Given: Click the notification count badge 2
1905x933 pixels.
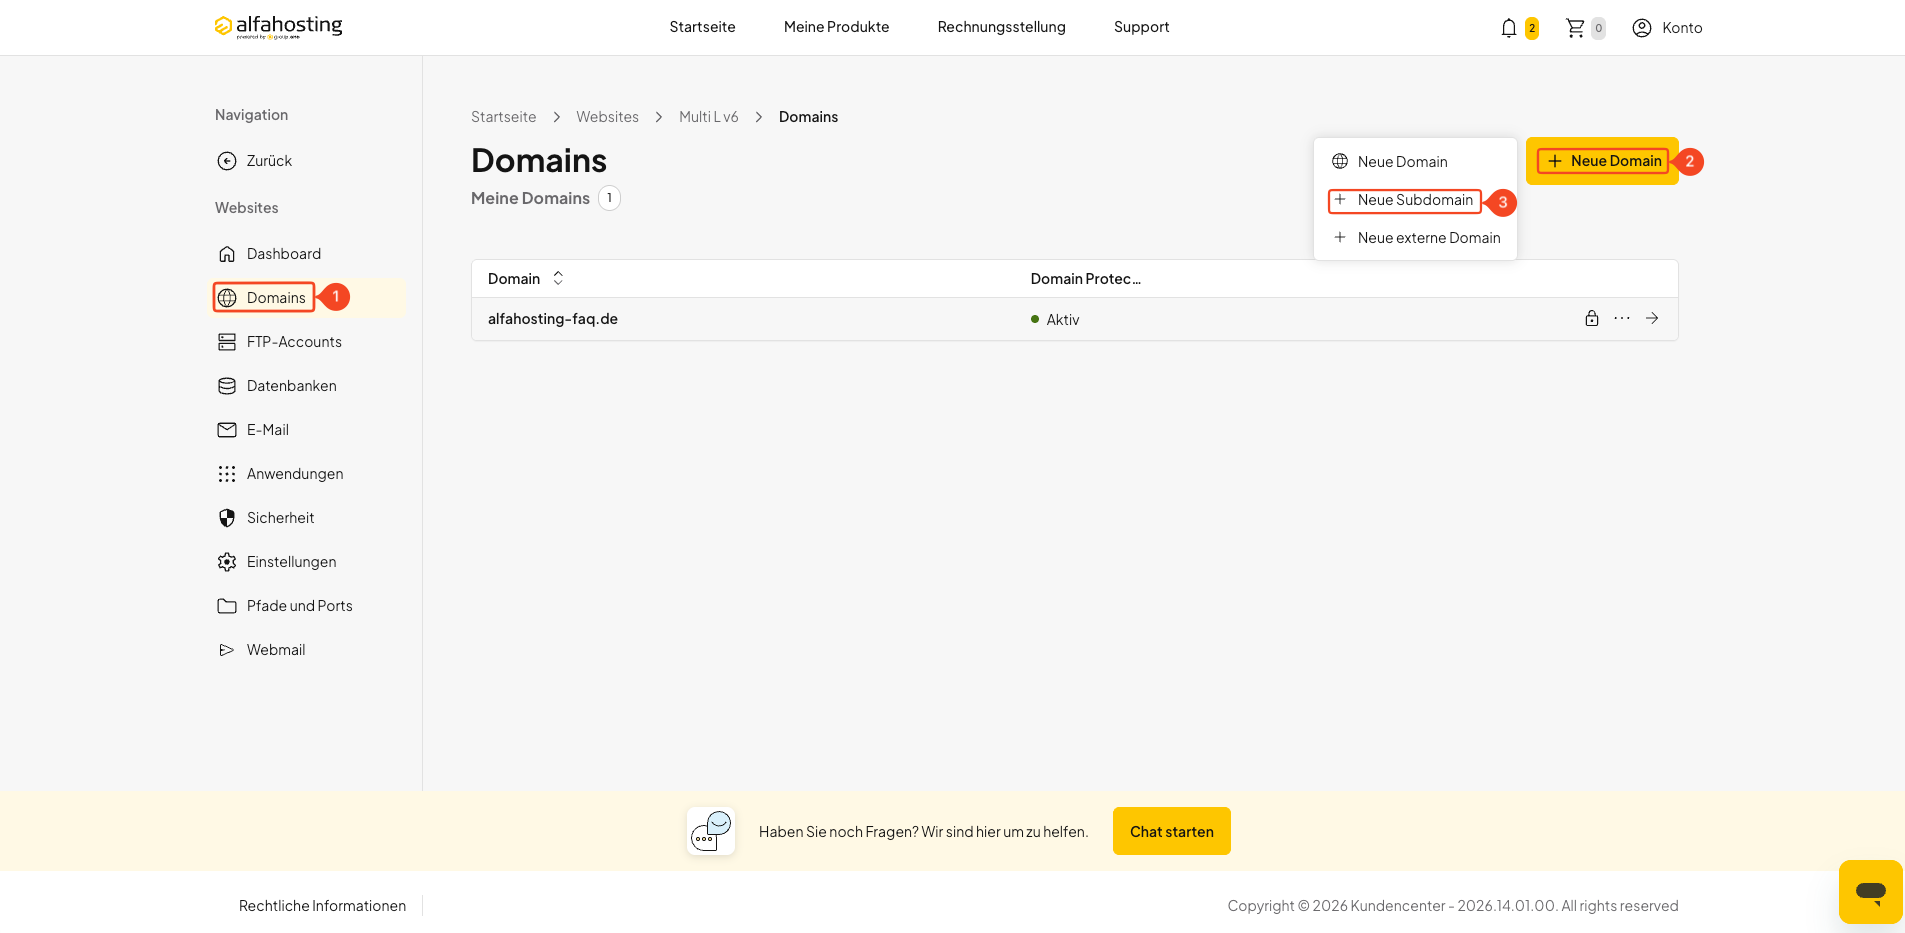Looking at the screenshot, I should (x=1532, y=28).
